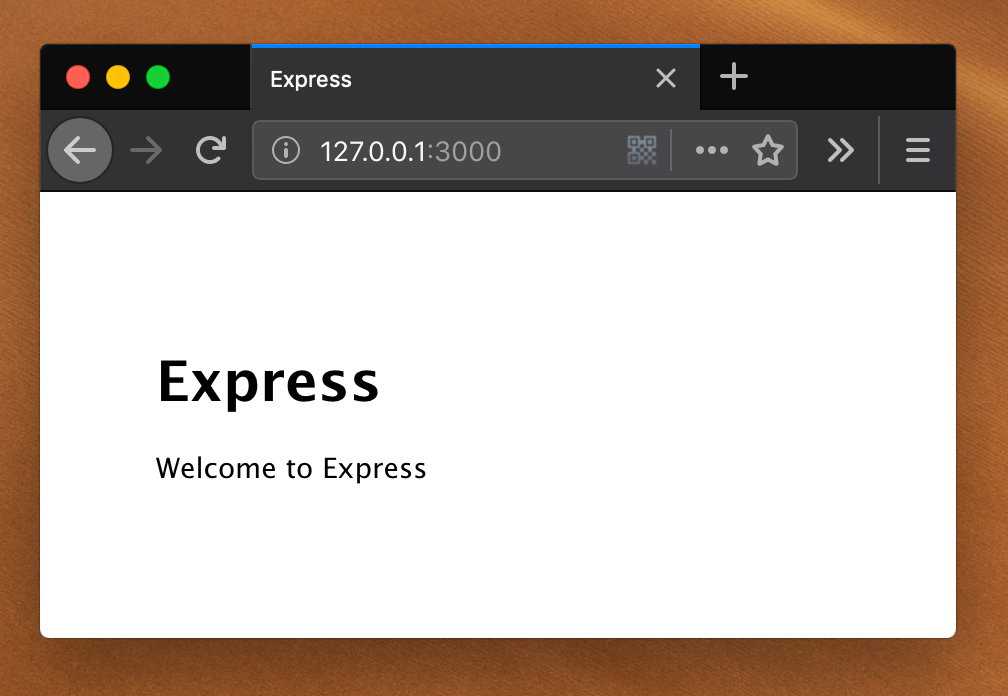Go back using the back arrow

click(80, 150)
